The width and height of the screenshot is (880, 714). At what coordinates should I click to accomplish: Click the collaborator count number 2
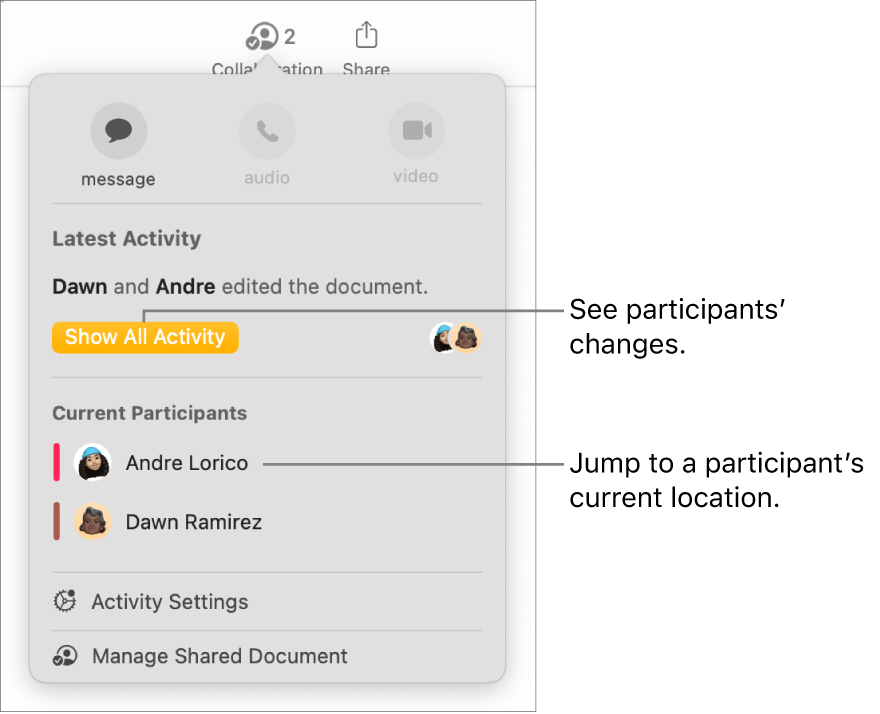pyautogui.click(x=290, y=38)
